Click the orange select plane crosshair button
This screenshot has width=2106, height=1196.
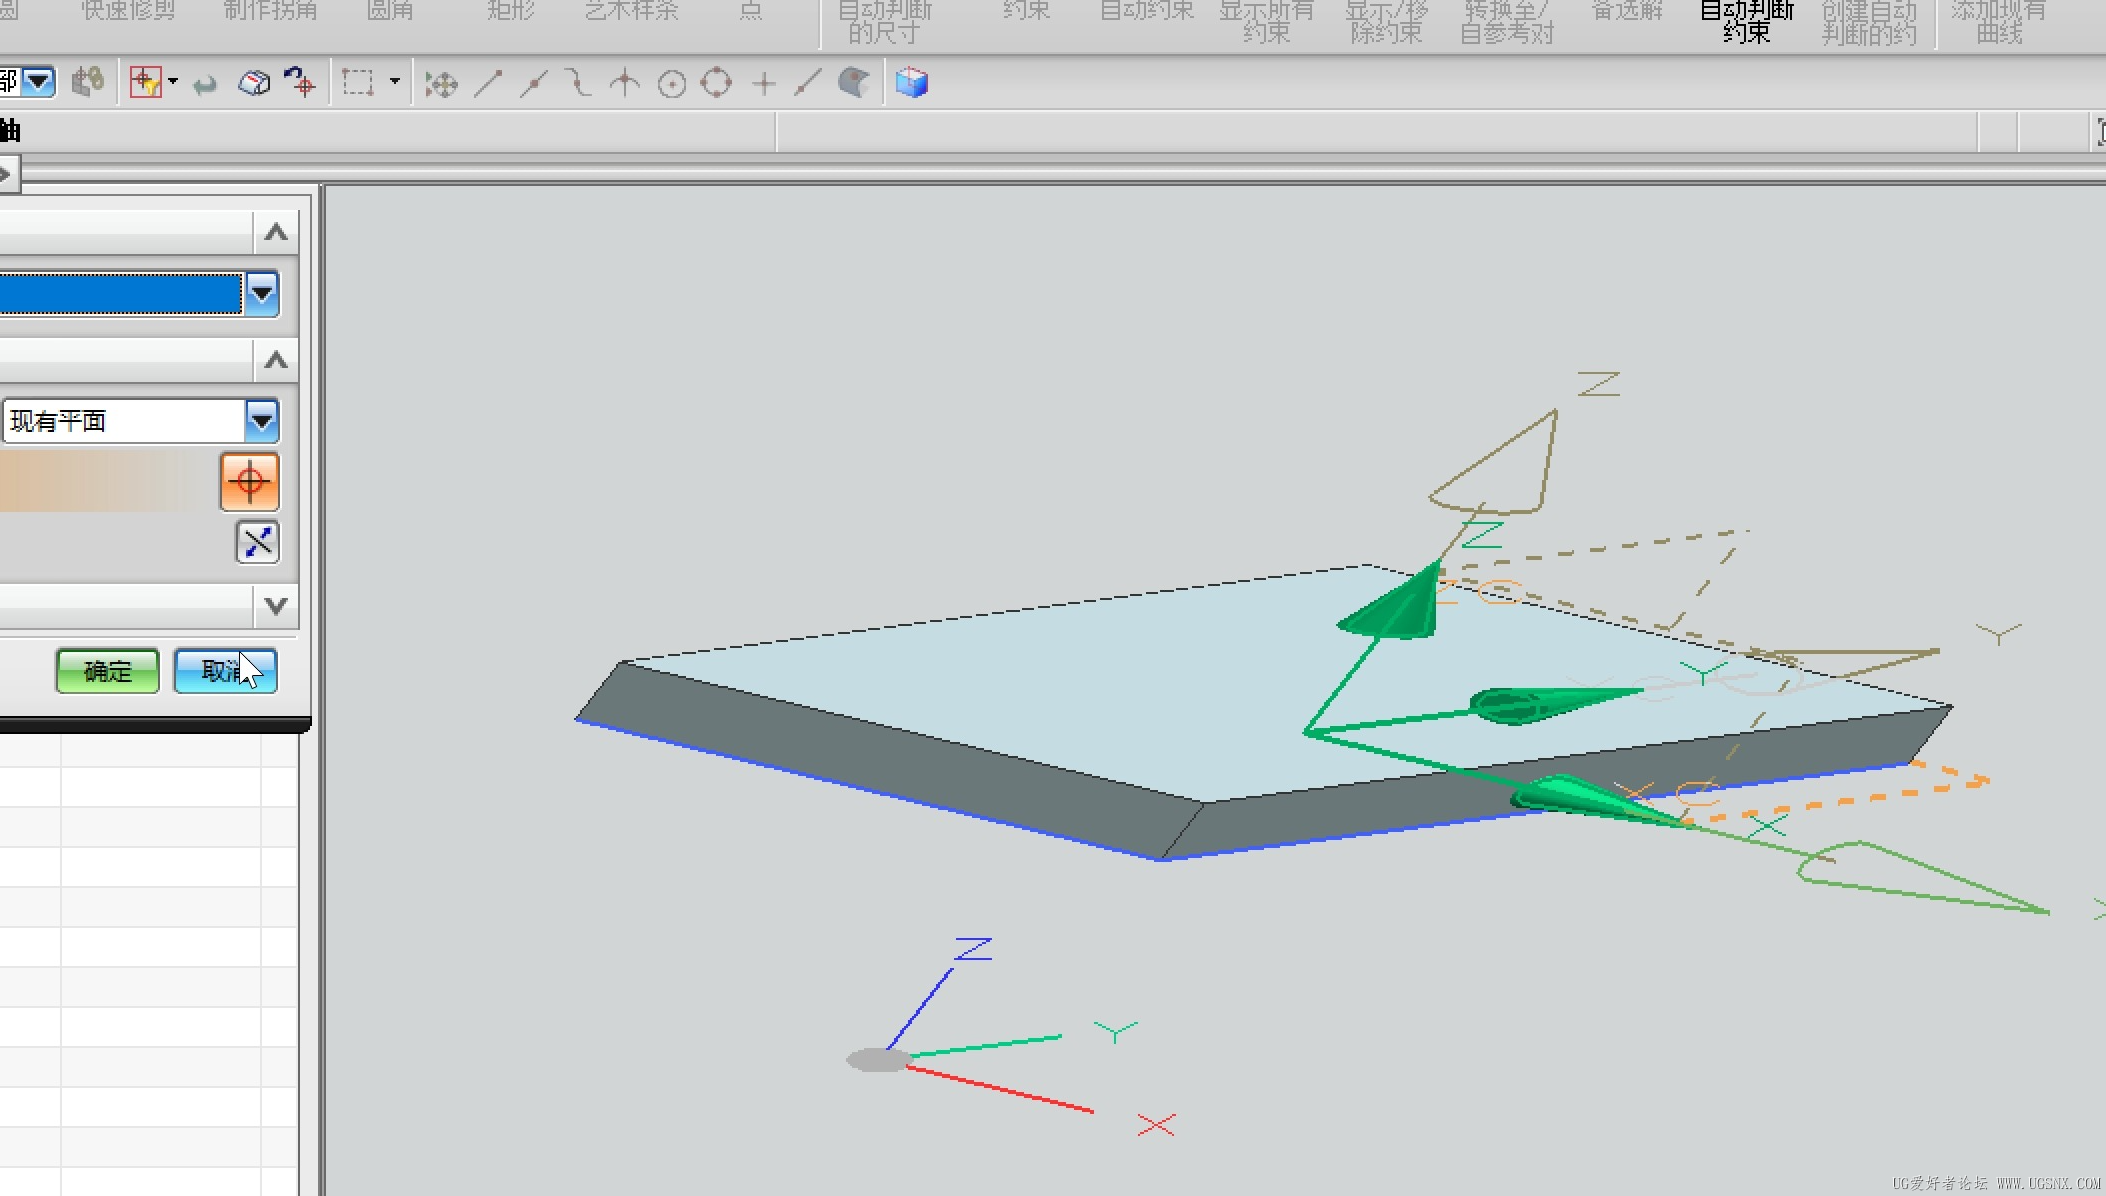pos(250,482)
